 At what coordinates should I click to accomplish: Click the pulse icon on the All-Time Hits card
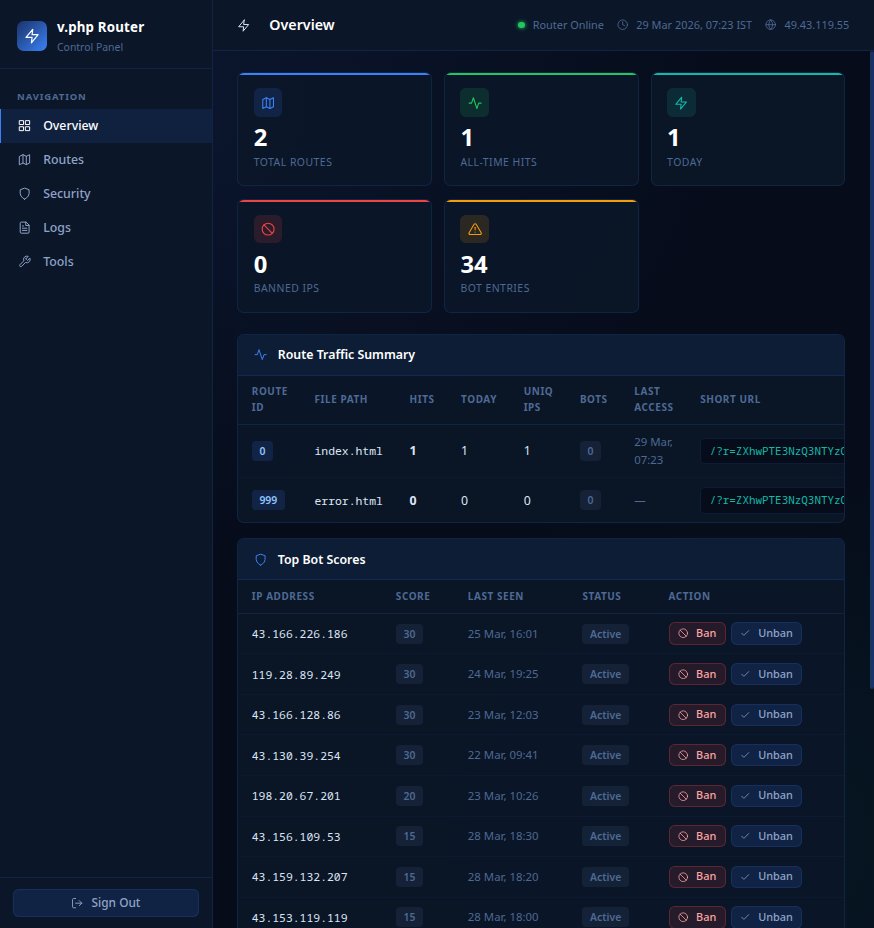tap(474, 102)
